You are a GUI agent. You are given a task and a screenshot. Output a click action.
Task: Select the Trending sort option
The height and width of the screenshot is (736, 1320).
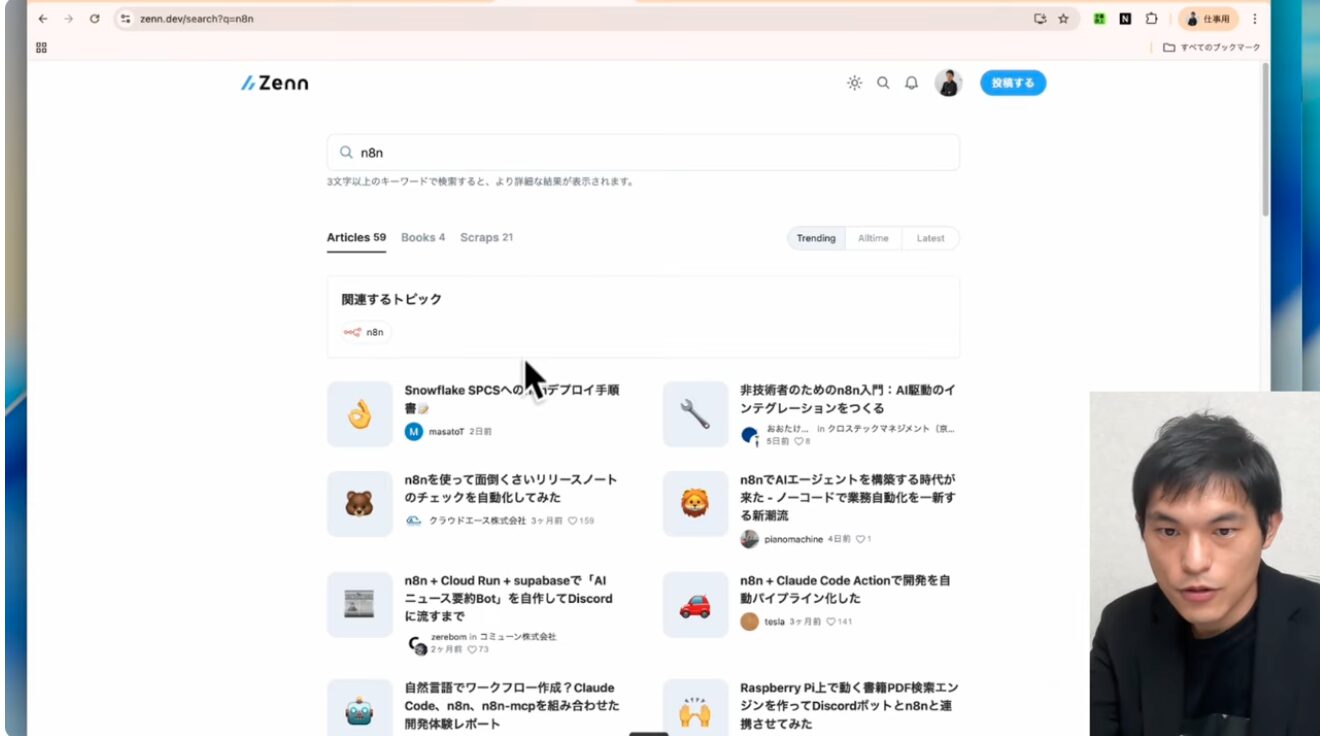point(816,238)
